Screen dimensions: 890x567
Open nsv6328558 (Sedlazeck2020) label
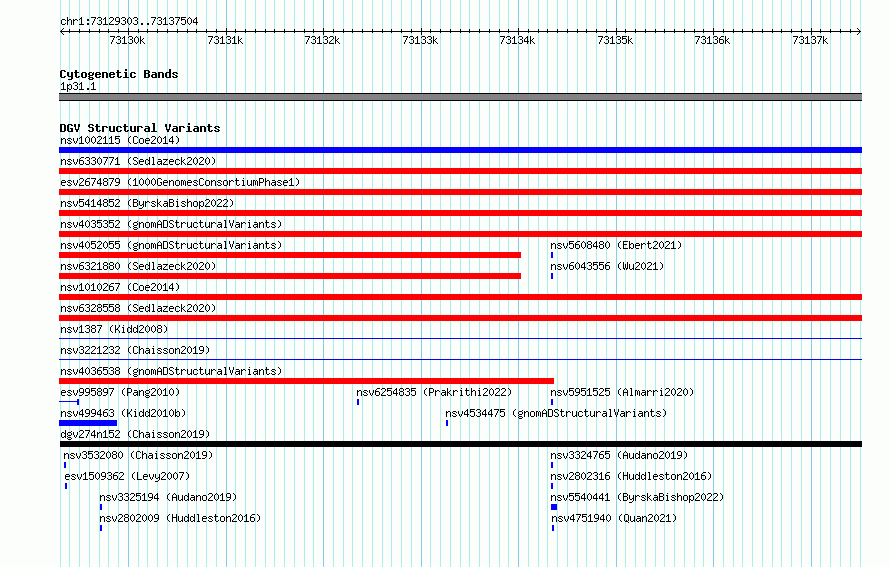(x=138, y=308)
